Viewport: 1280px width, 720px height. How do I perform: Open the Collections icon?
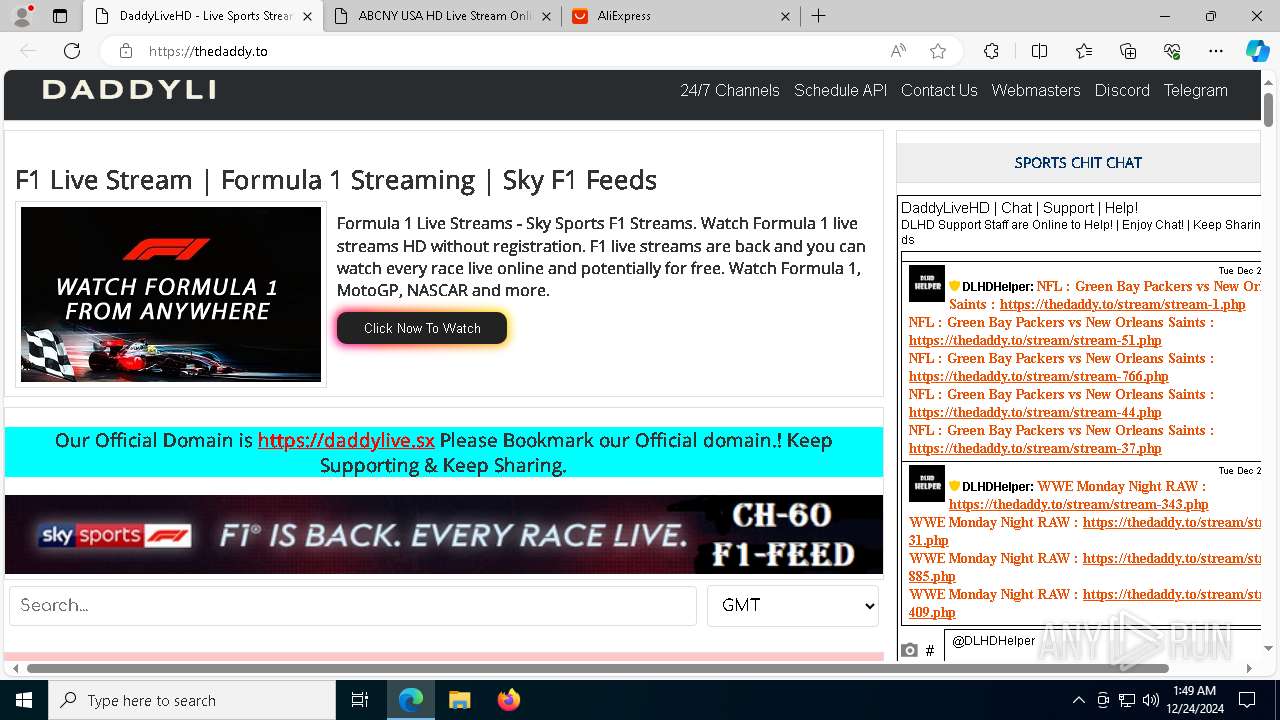[x=1128, y=51]
